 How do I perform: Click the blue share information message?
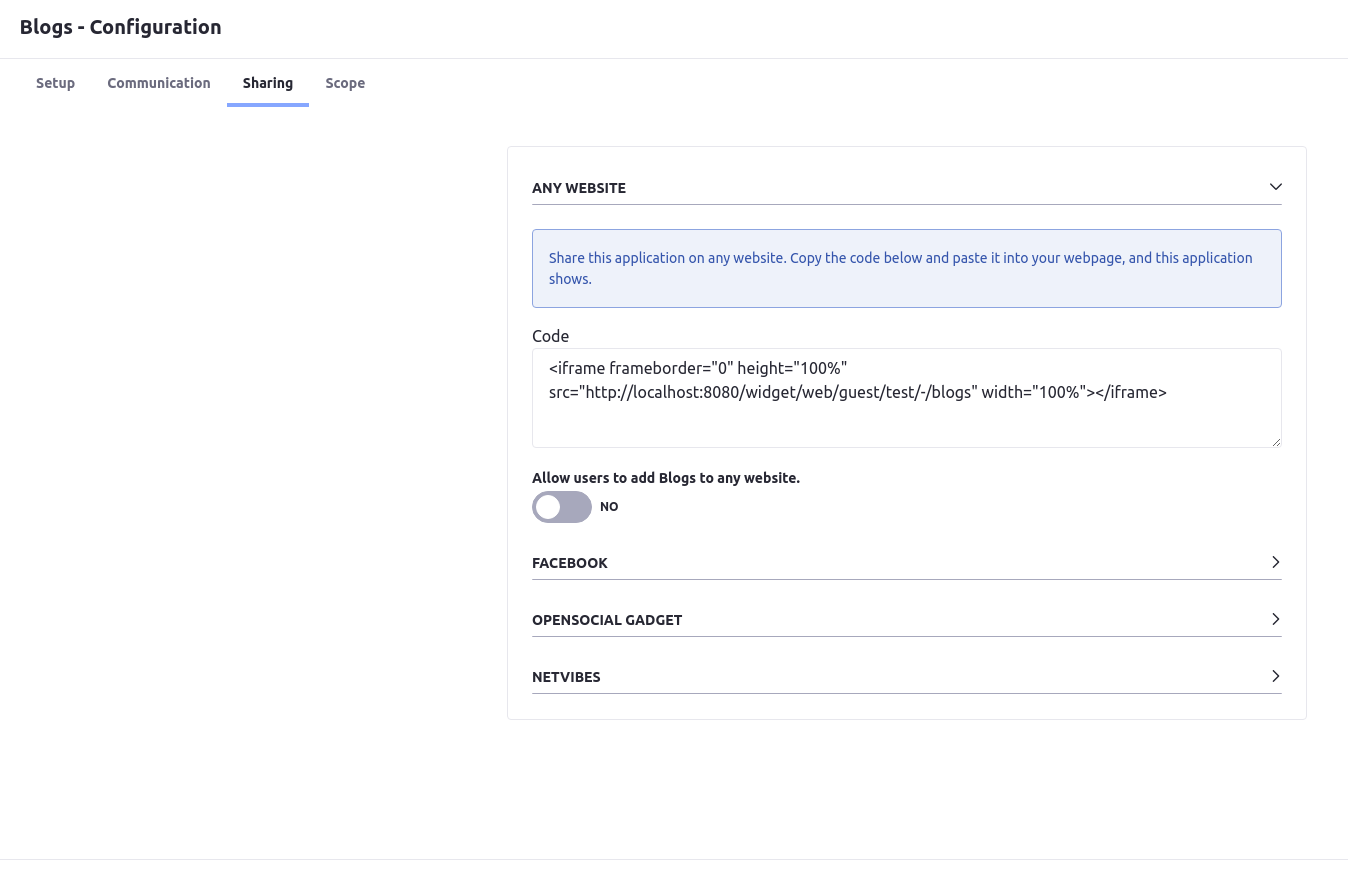click(x=906, y=268)
